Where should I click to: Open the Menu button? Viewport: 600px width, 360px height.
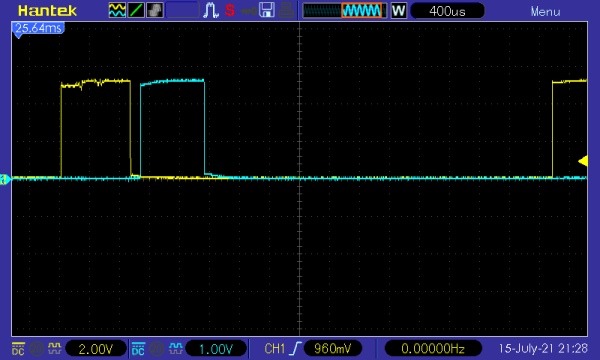[545, 11]
